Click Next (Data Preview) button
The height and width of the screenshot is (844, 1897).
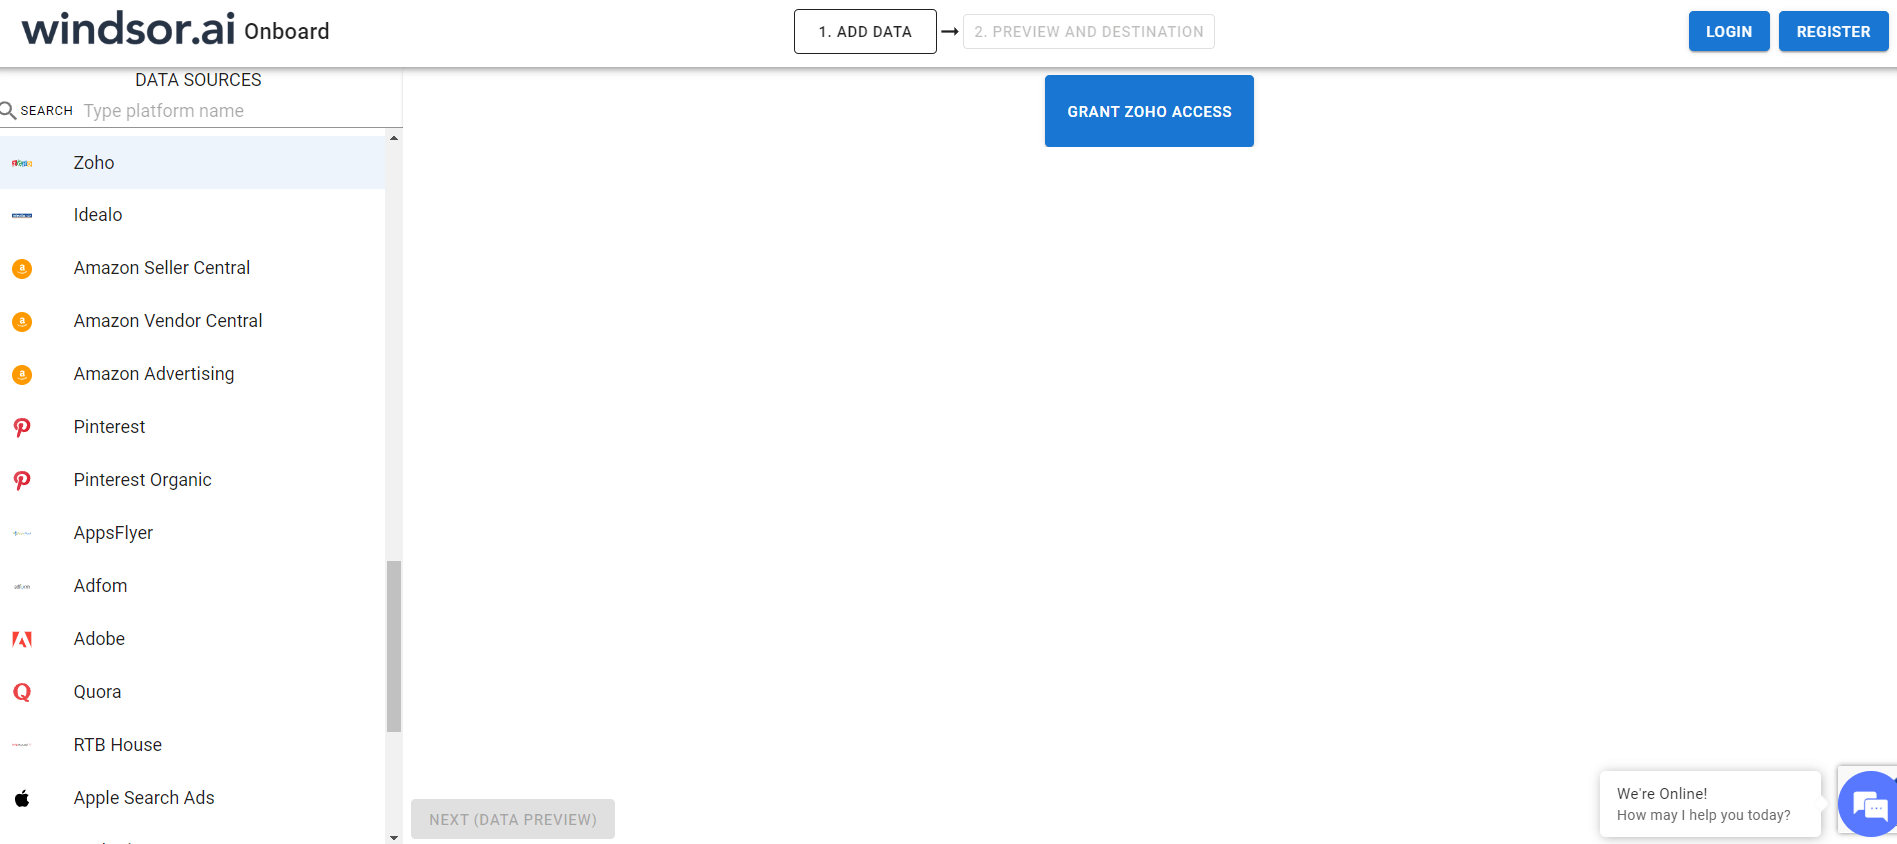click(513, 819)
